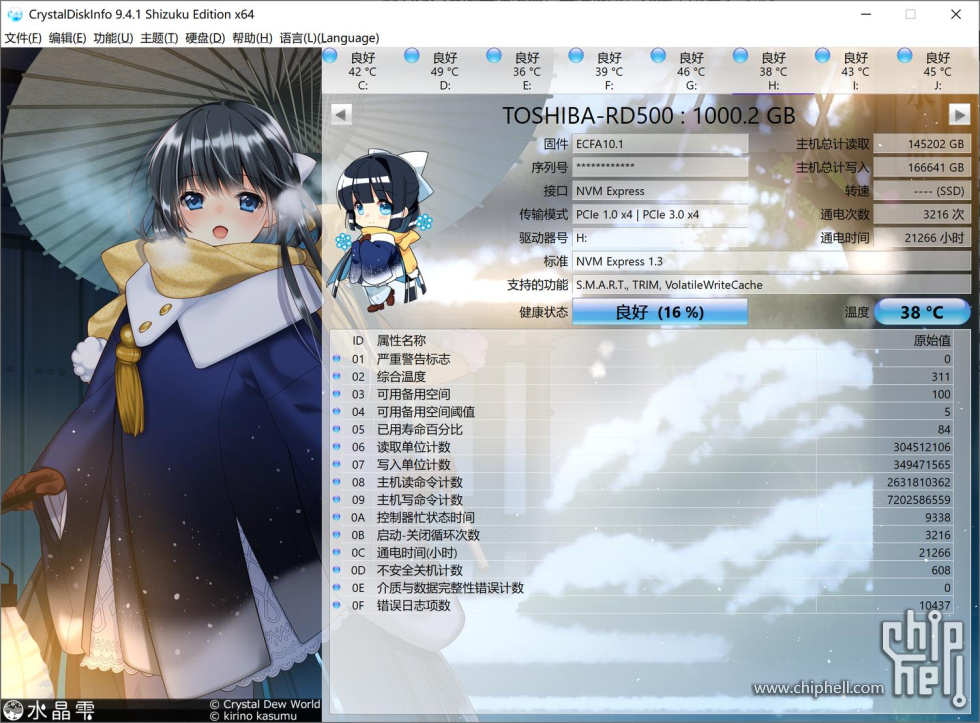Switch to the C: disk tab
The height and width of the screenshot is (723, 980).
(362, 71)
